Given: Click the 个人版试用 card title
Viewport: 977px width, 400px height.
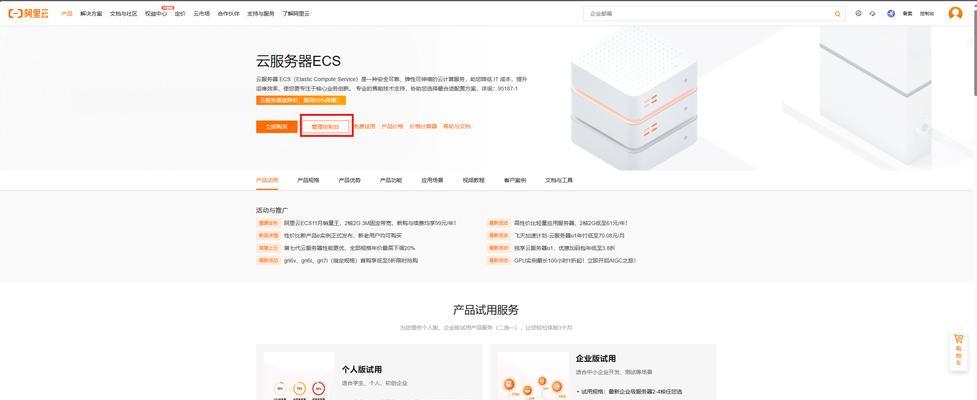Looking at the screenshot, I should coord(362,369).
